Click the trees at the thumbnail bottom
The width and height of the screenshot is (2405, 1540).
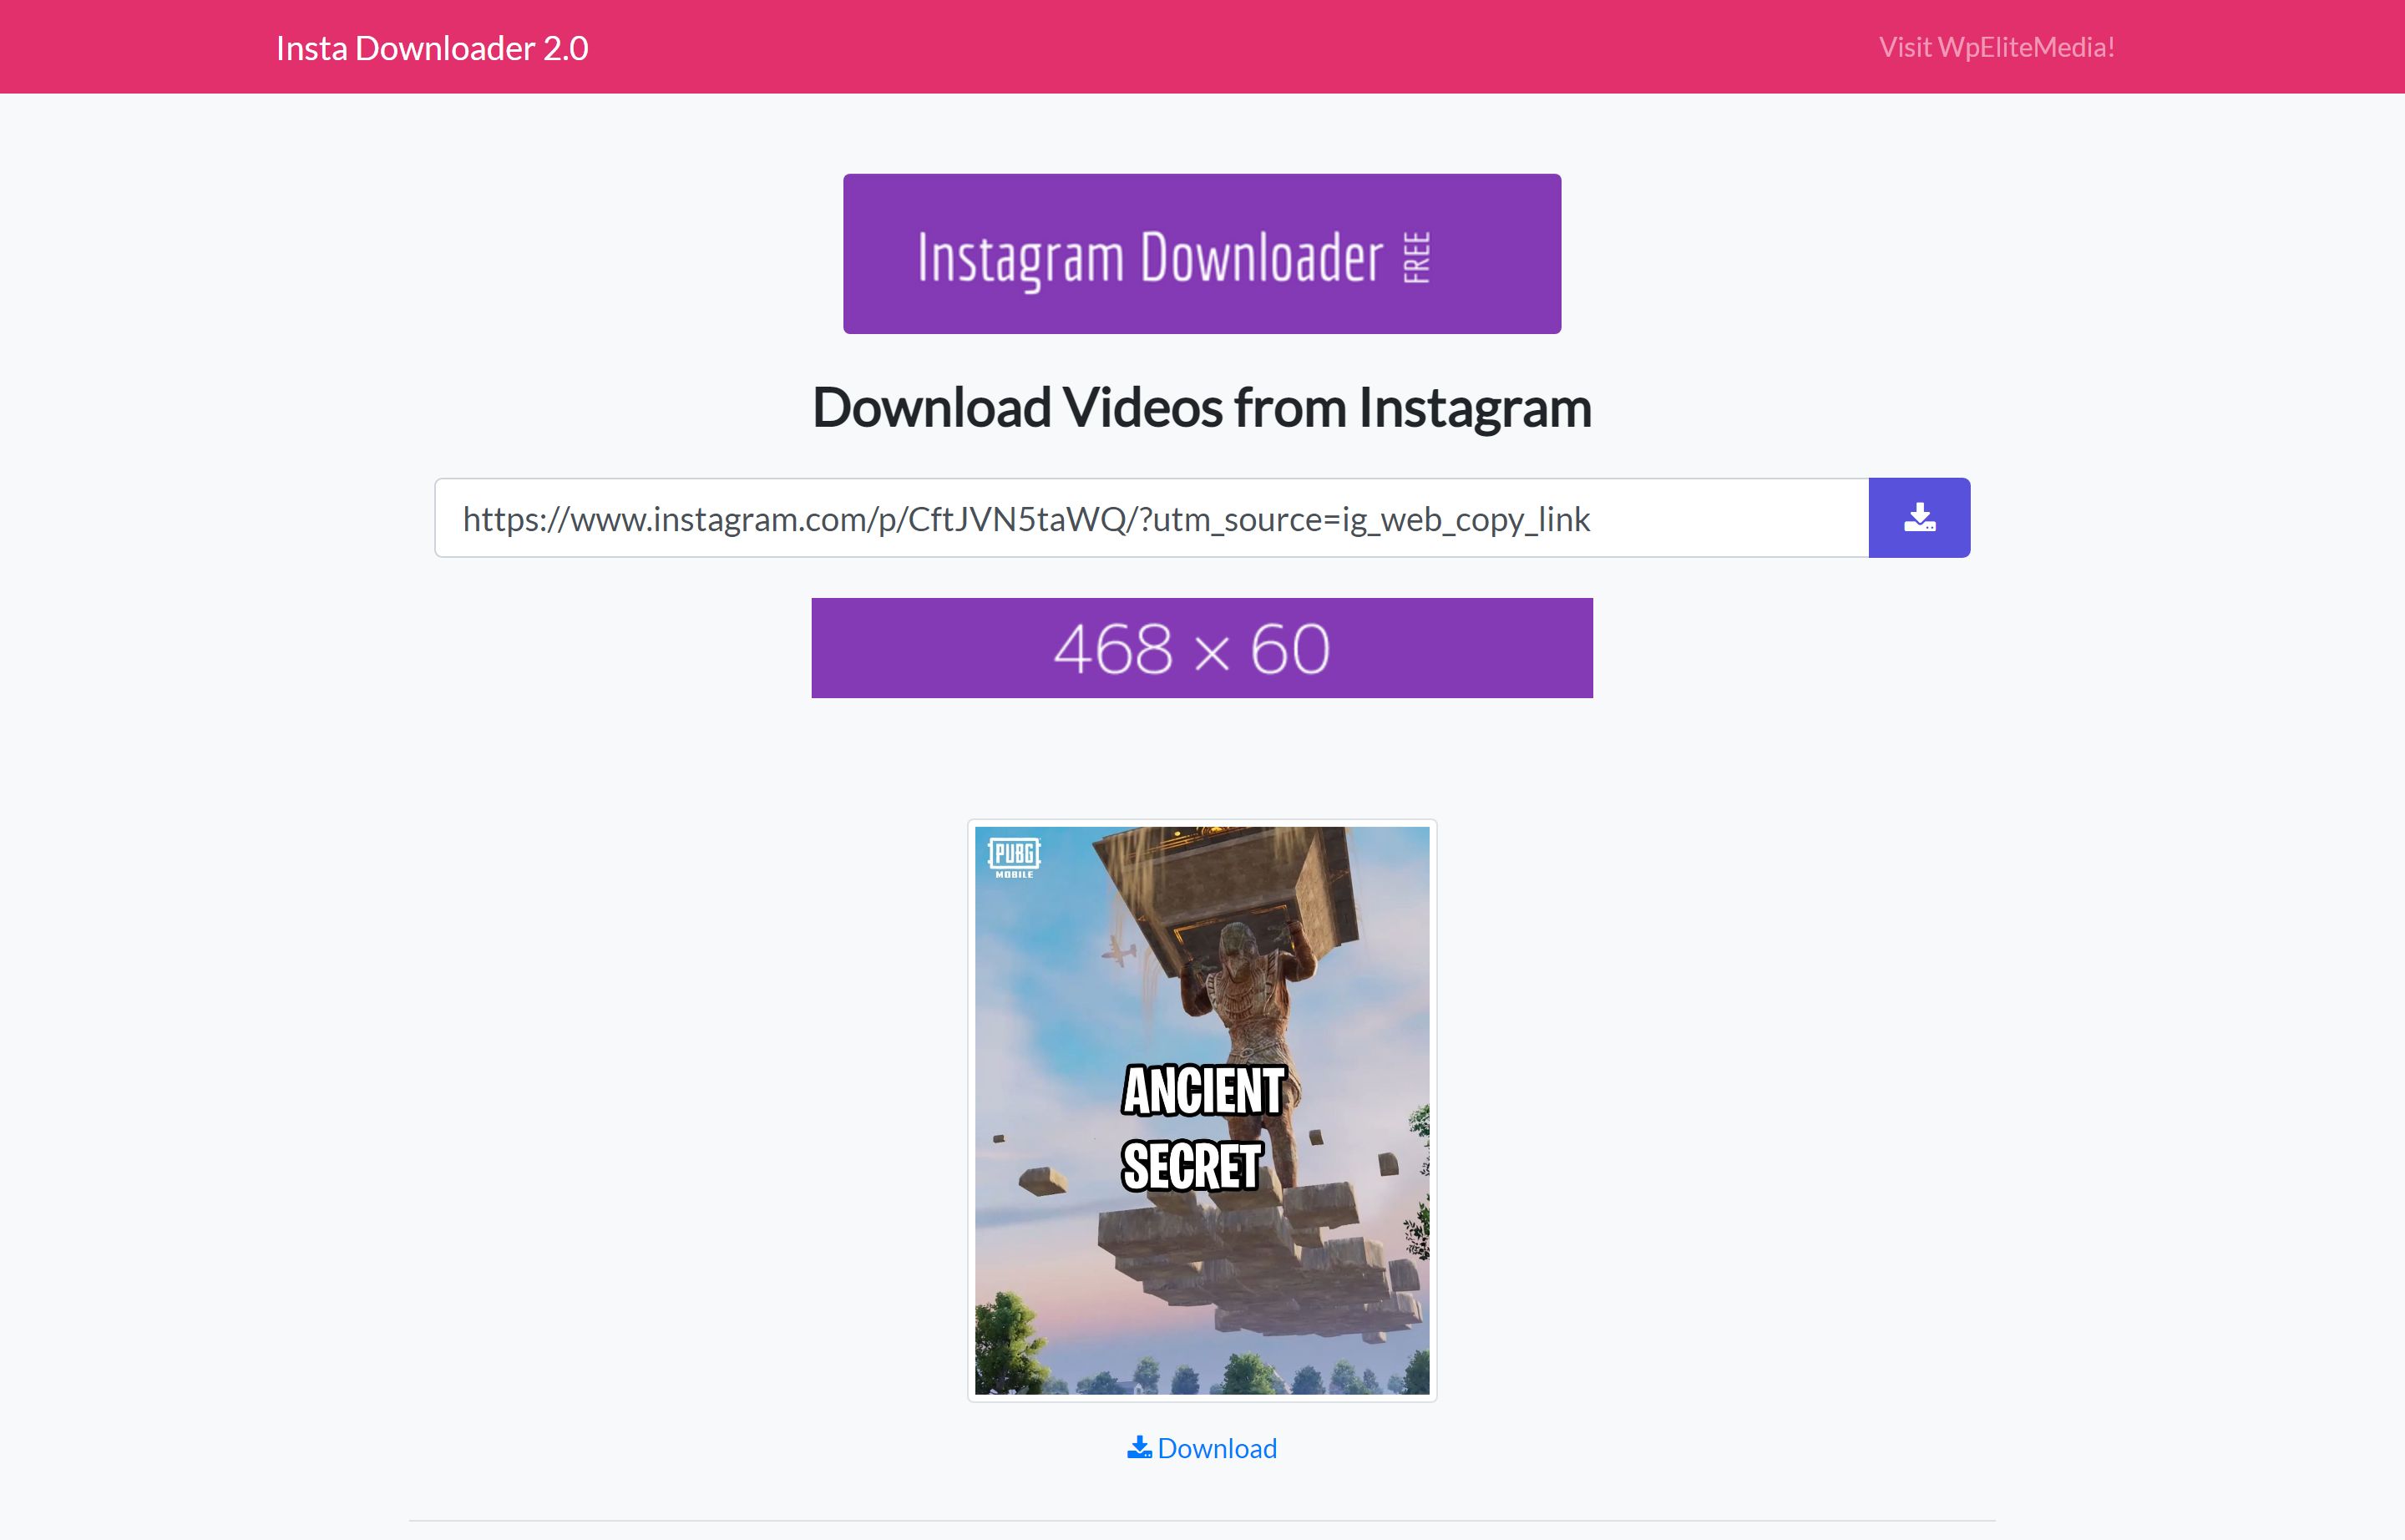(1250, 1375)
